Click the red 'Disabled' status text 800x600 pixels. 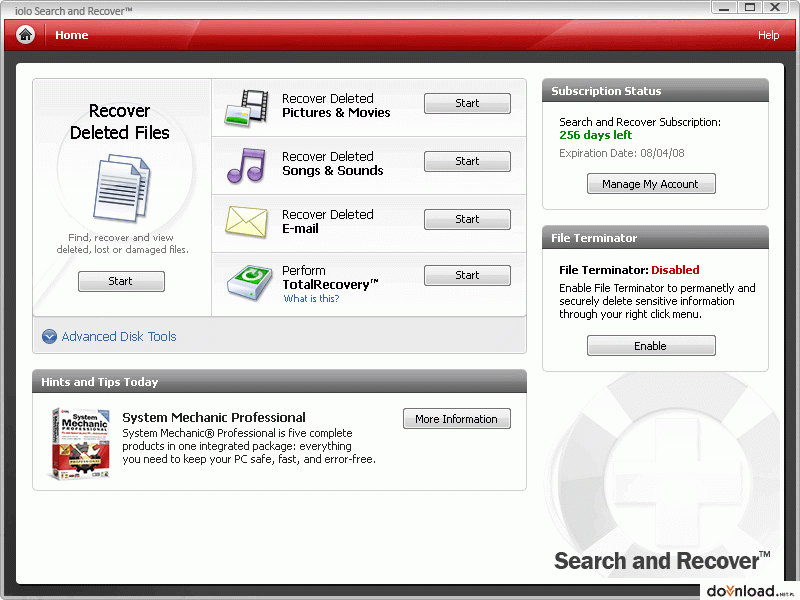[675, 270]
